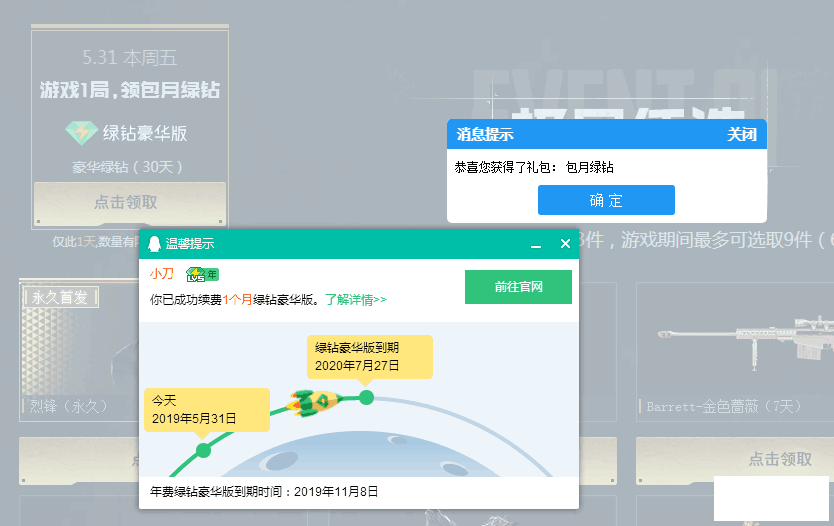
Task: Click 点击领取 under 豪华绿钻（30天）
Action: click(x=130, y=202)
